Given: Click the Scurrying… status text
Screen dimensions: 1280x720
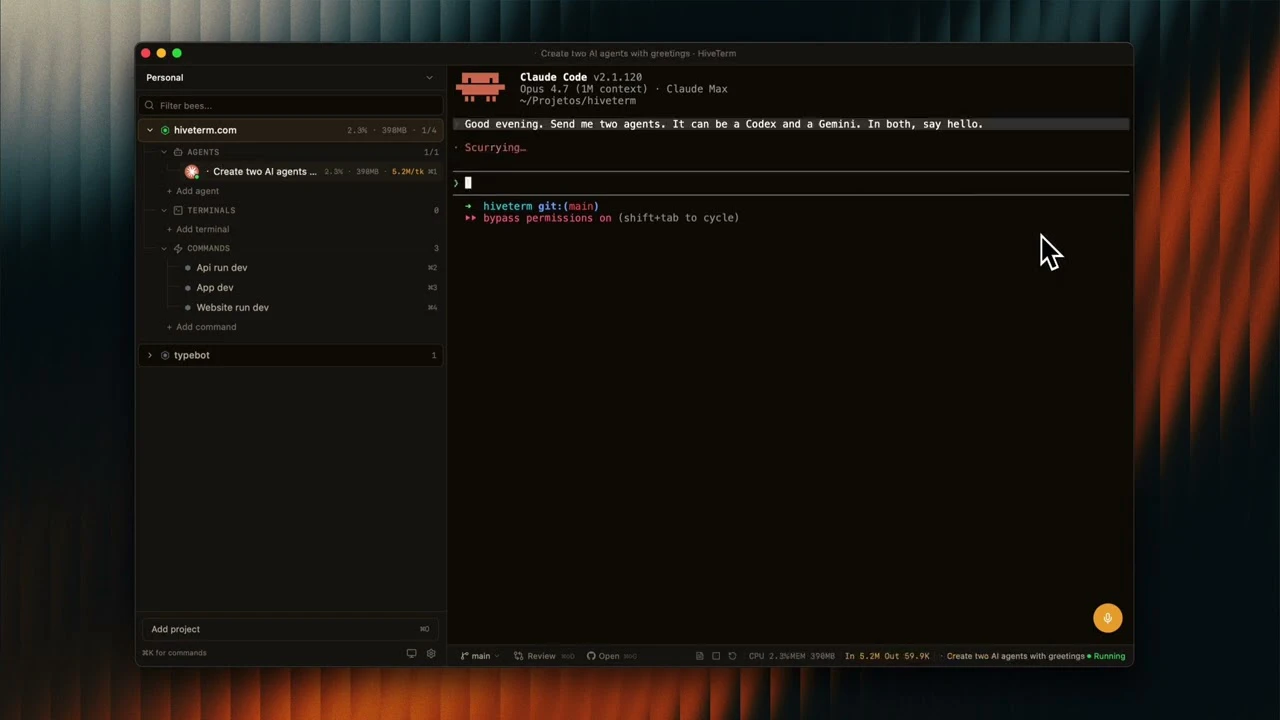Looking at the screenshot, I should tap(495, 148).
